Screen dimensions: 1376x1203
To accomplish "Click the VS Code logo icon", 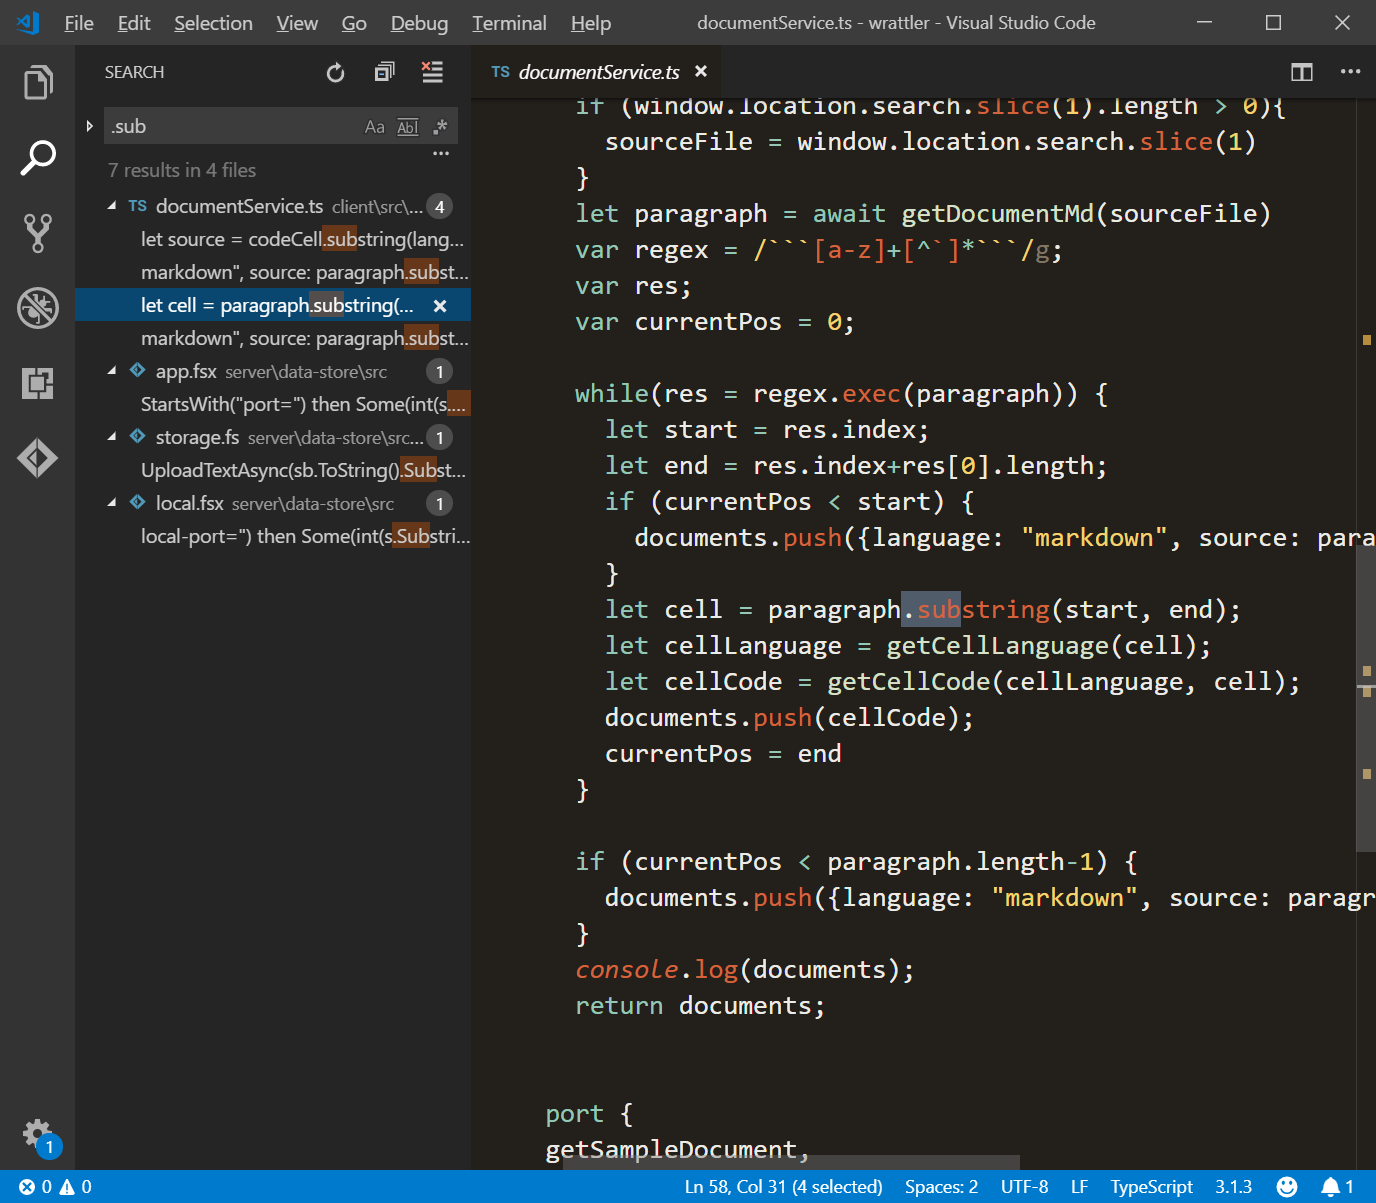I will pyautogui.click(x=28, y=22).
